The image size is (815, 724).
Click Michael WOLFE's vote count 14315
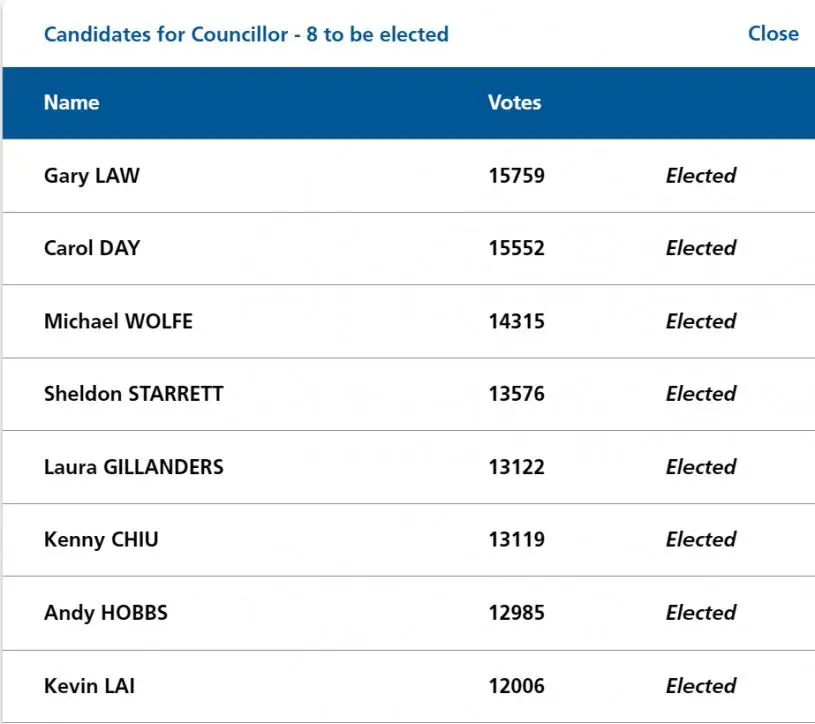pyautogui.click(x=516, y=321)
